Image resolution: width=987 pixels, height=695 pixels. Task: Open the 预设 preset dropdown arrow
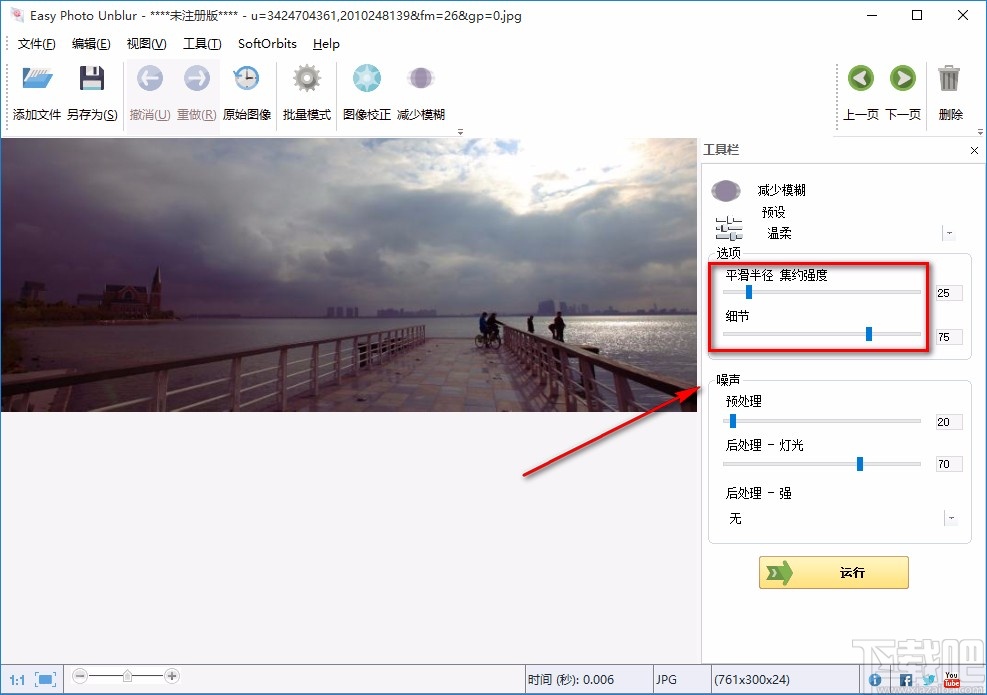coord(950,232)
